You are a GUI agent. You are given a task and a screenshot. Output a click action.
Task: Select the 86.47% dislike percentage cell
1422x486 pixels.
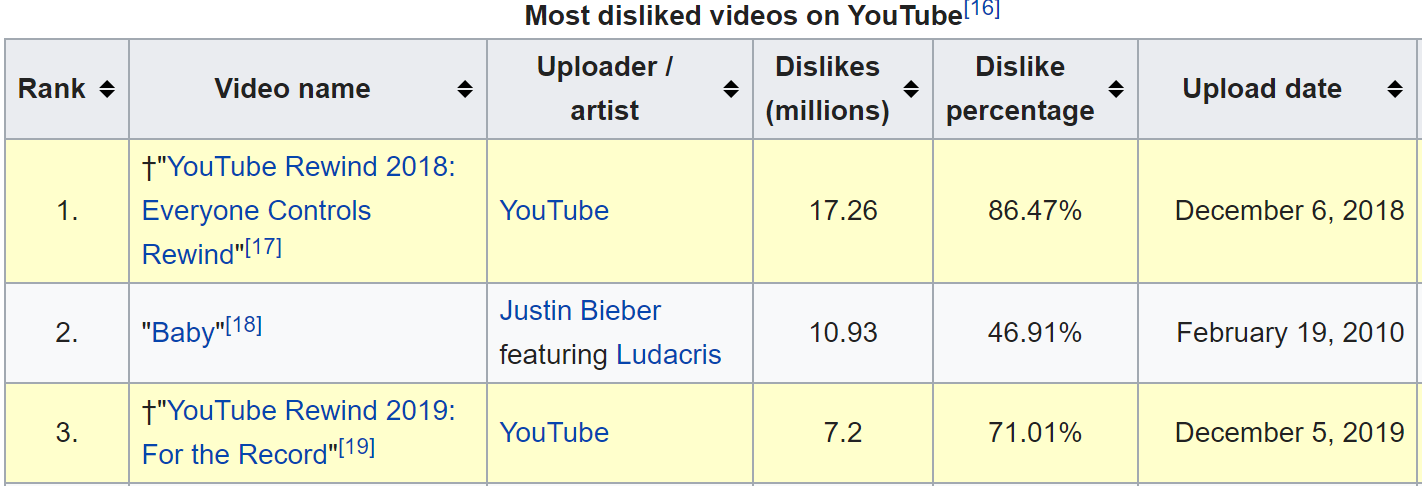tap(1035, 211)
